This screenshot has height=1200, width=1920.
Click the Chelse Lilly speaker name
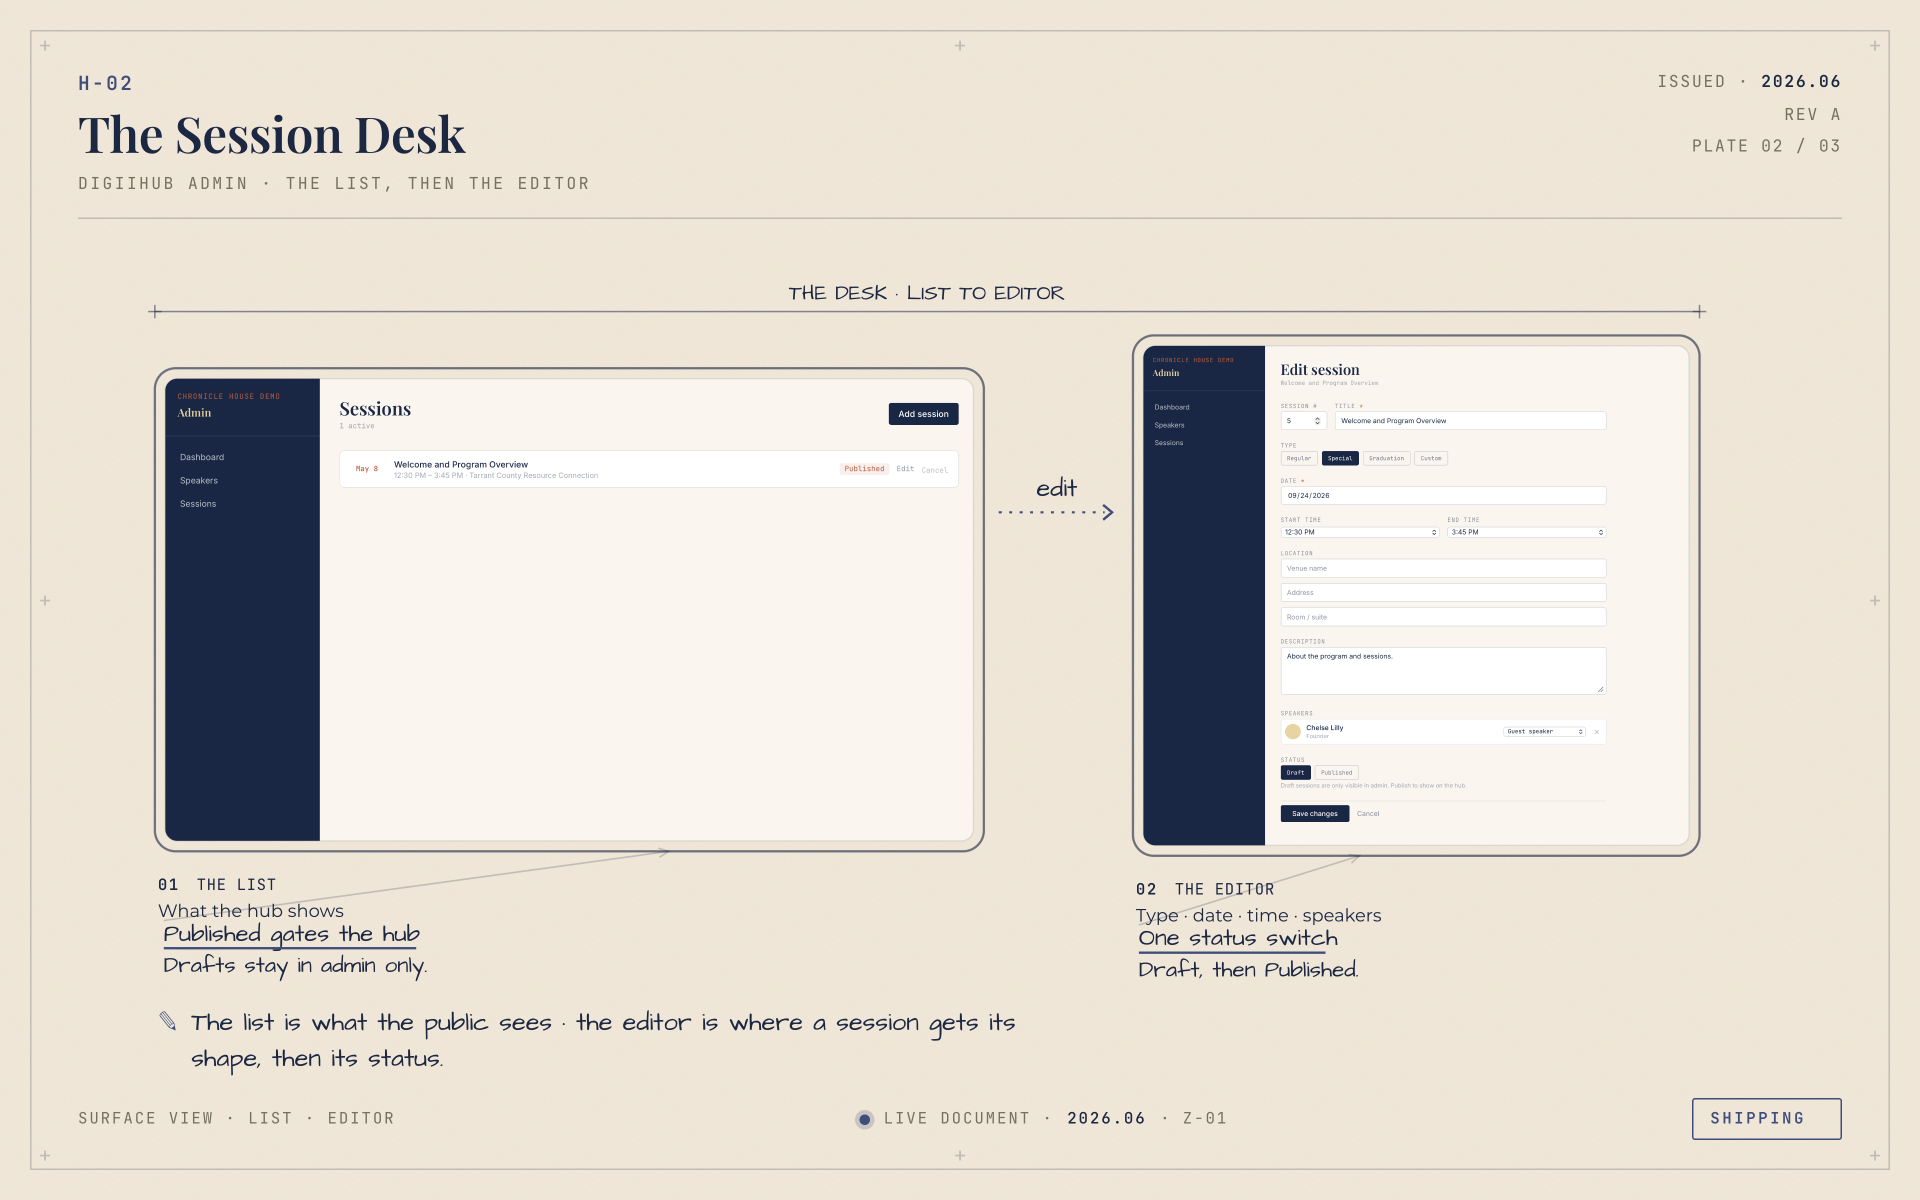click(x=1325, y=728)
